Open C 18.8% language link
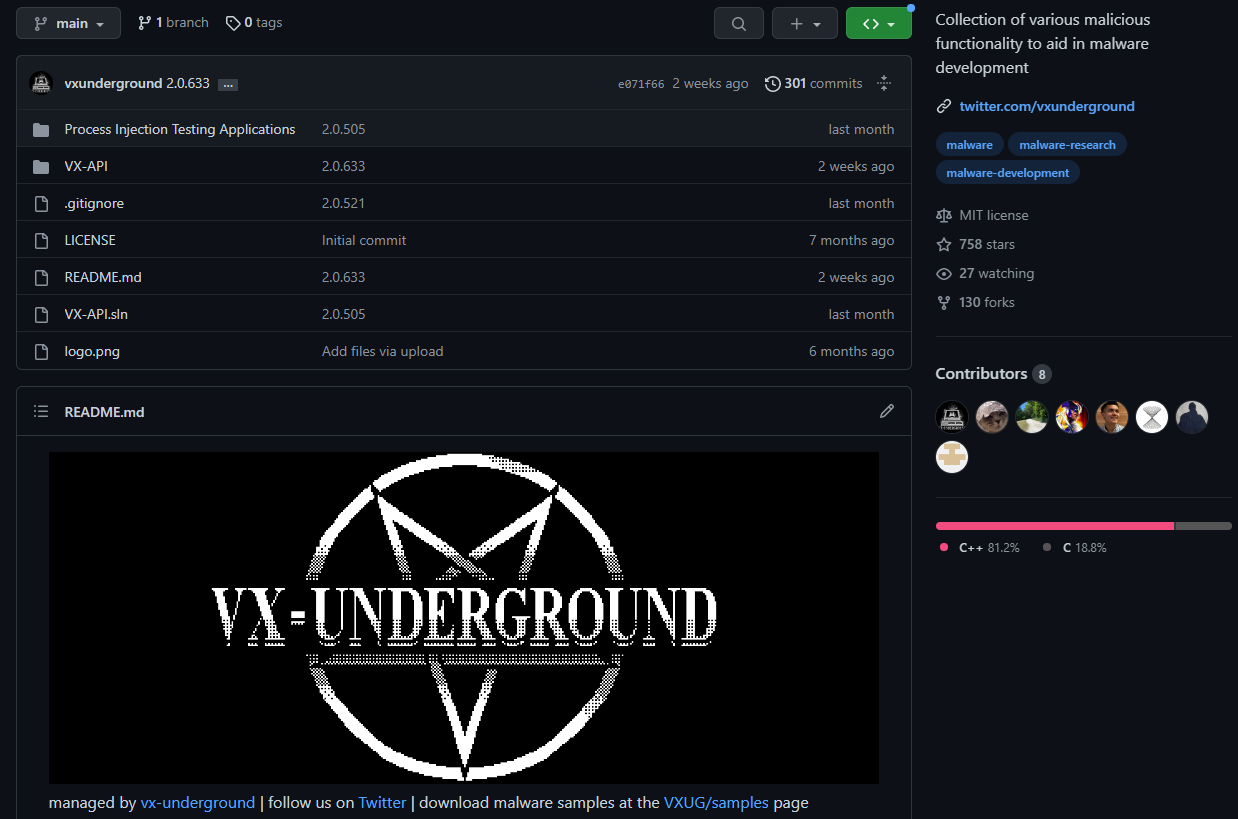The image size is (1238, 819). (x=1075, y=547)
